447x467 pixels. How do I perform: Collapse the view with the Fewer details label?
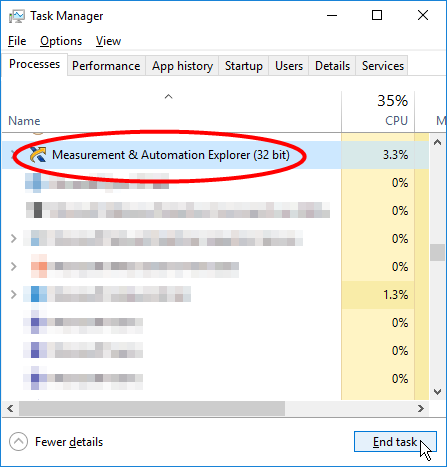(69, 442)
